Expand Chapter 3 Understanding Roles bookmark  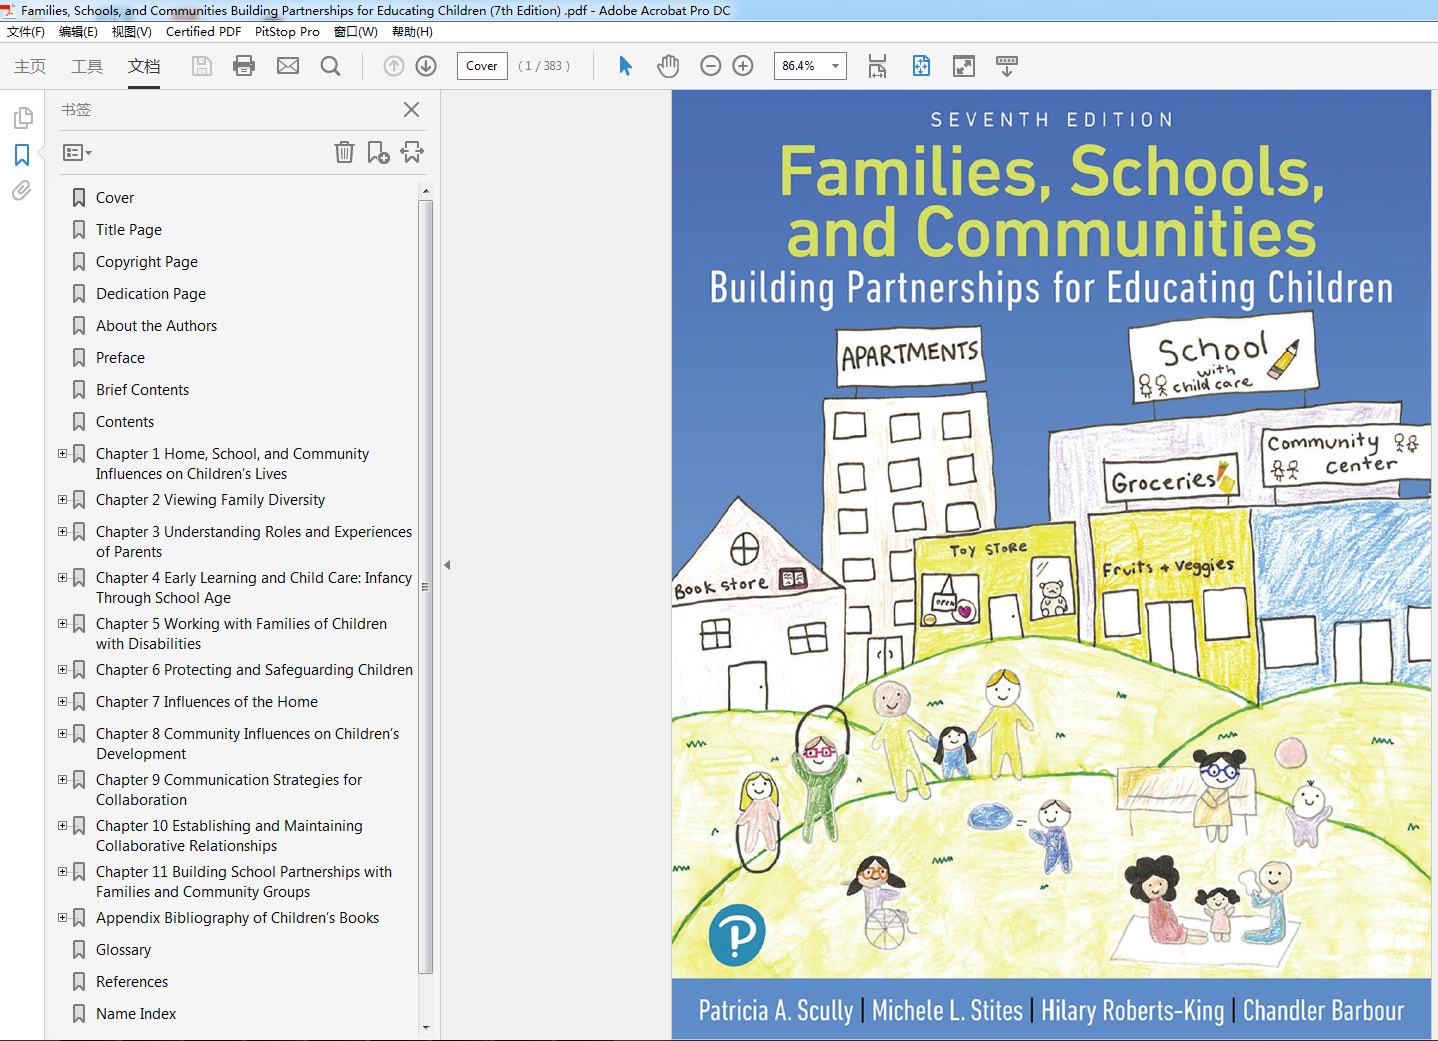(x=63, y=532)
